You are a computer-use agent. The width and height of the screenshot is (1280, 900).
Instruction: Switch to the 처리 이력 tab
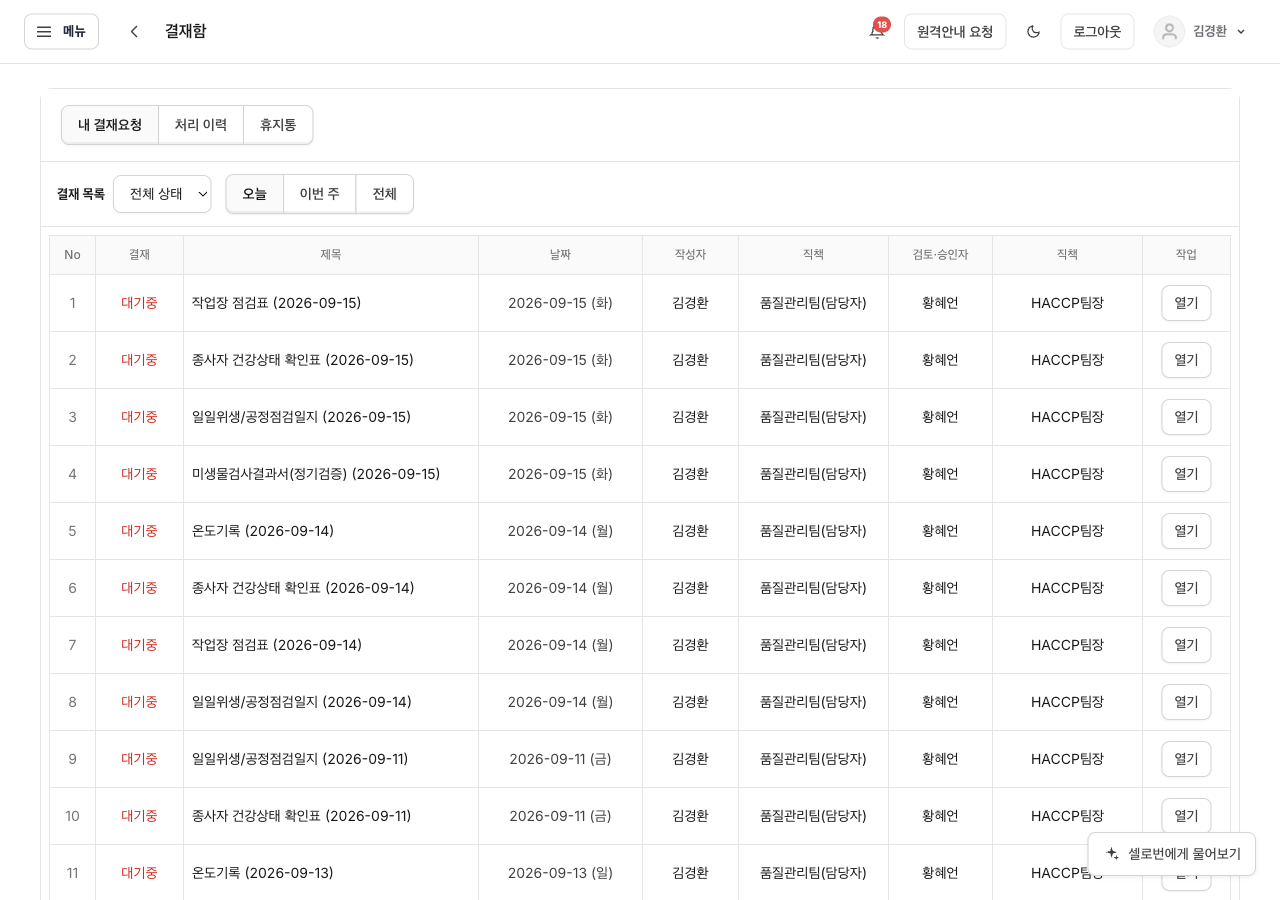tap(201, 125)
